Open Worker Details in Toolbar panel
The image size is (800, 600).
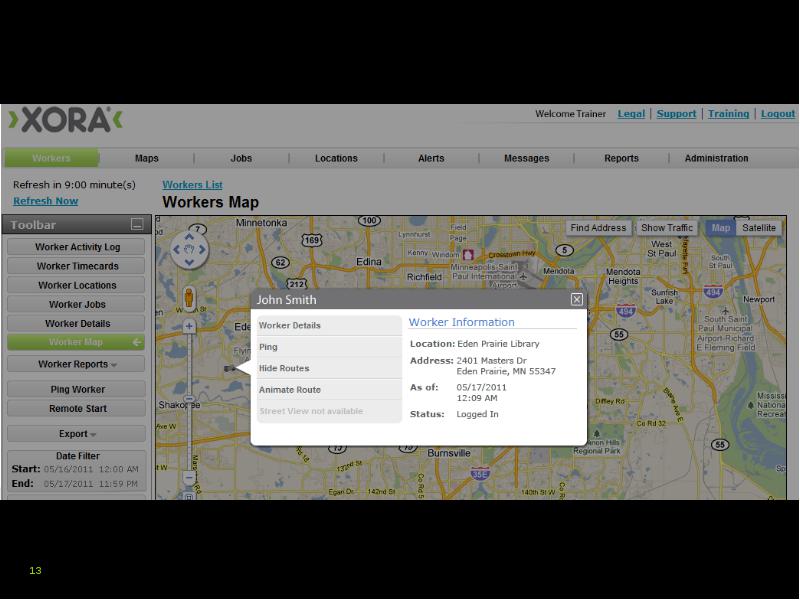point(77,323)
